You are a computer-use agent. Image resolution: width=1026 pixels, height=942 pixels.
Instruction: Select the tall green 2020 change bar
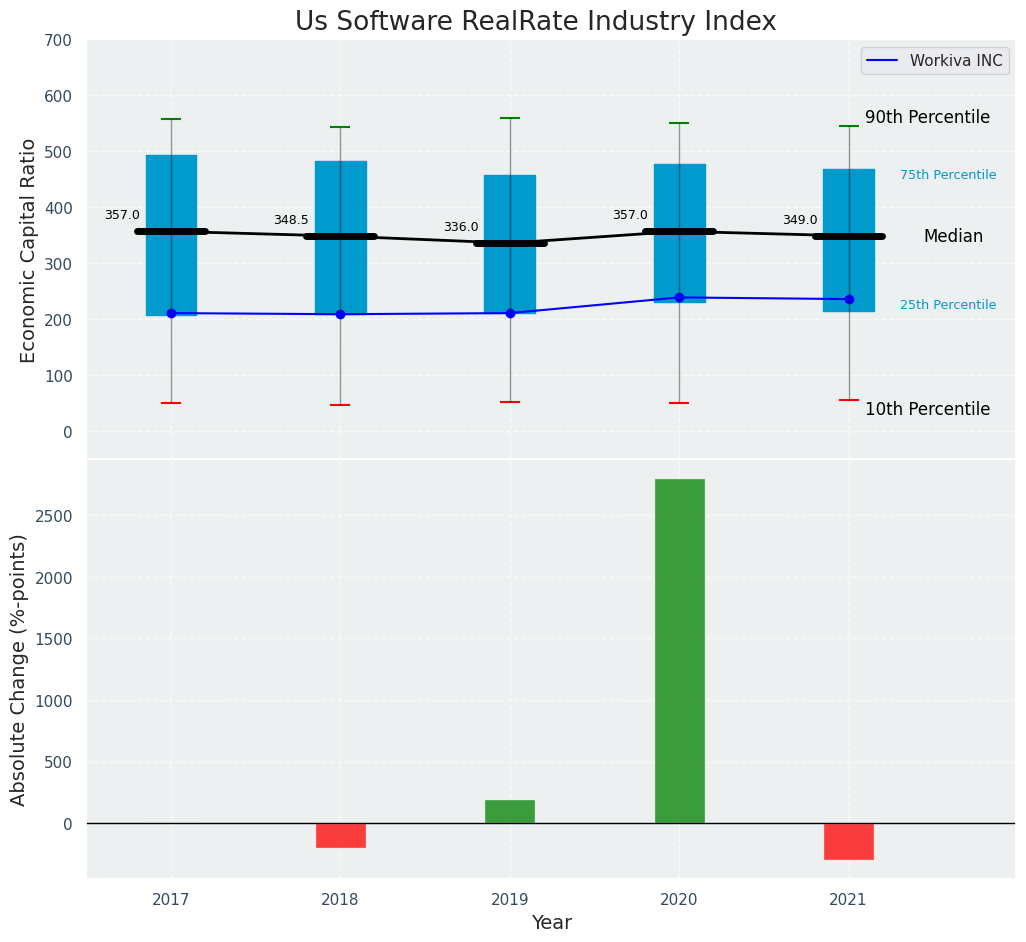click(680, 650)
